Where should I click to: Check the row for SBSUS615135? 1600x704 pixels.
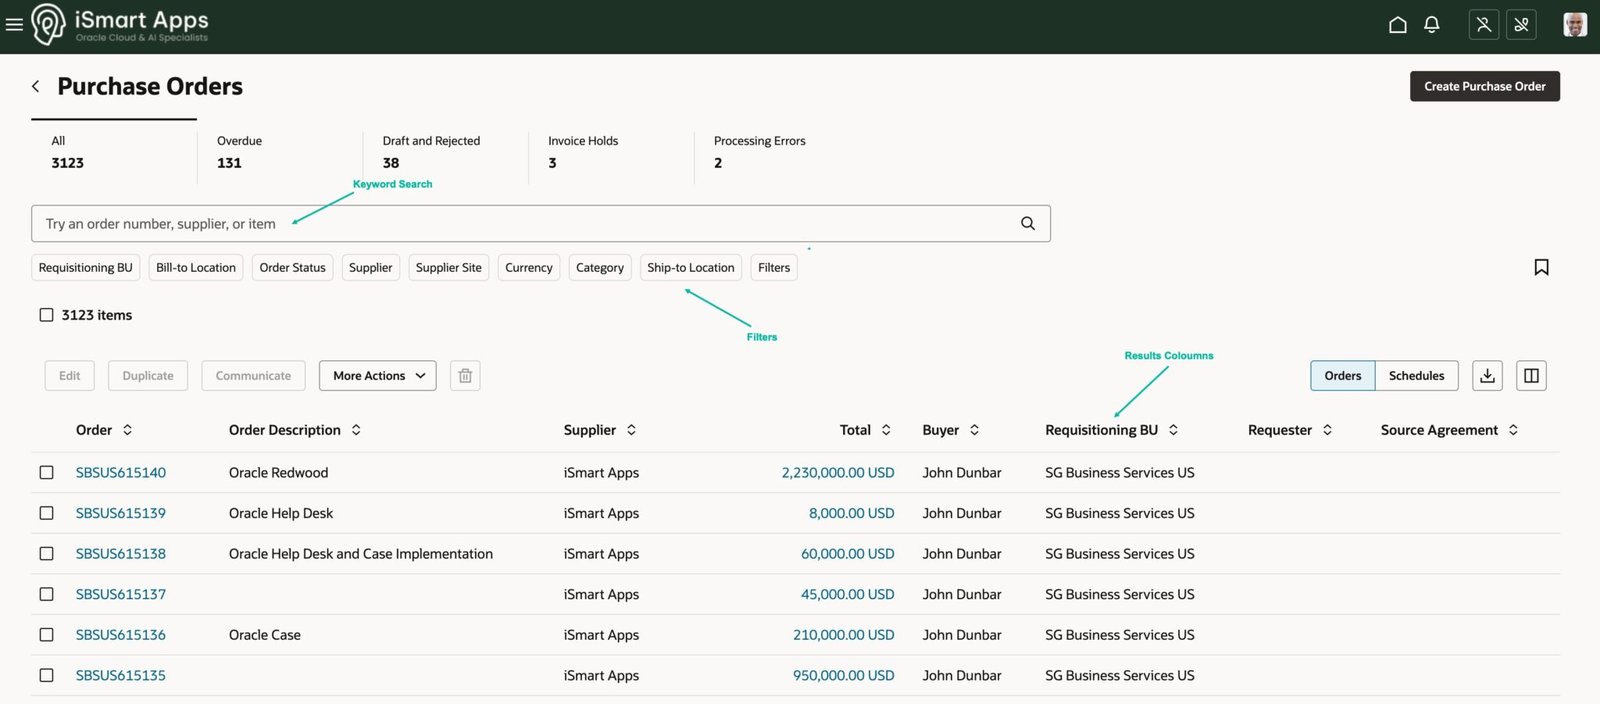tap(46, 675)
